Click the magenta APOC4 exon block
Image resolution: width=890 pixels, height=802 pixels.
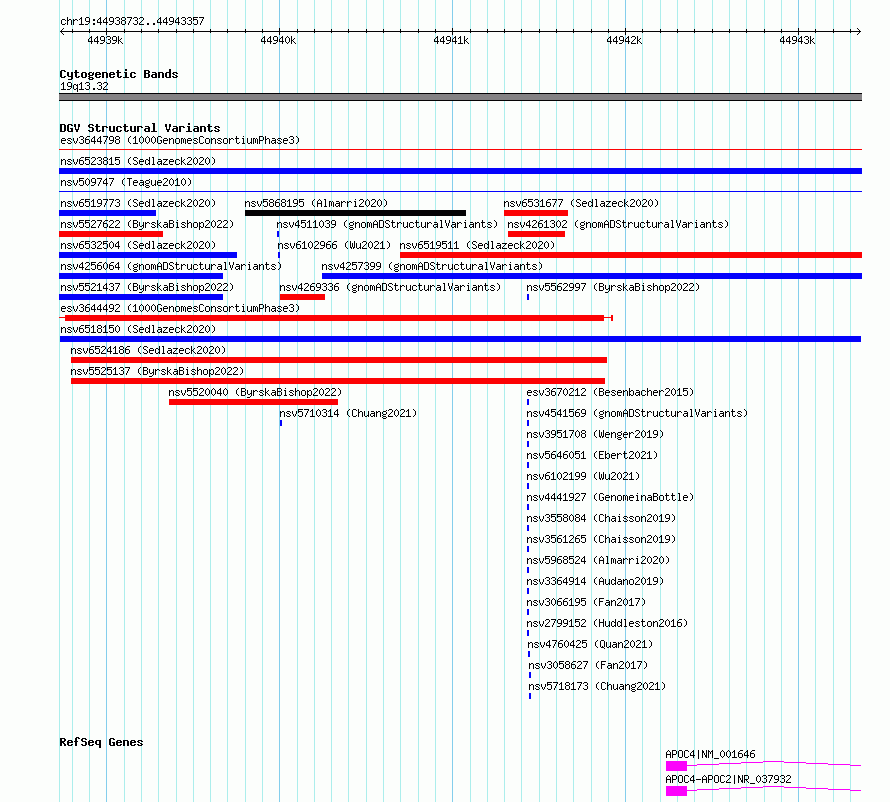click(x=676, y=766)
